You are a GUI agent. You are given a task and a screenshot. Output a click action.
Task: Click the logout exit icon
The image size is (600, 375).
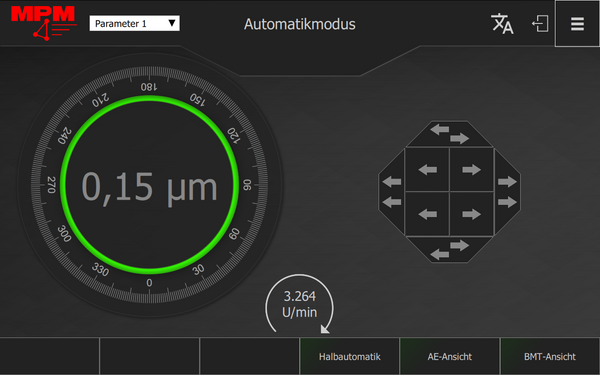[x=540, y=24]
